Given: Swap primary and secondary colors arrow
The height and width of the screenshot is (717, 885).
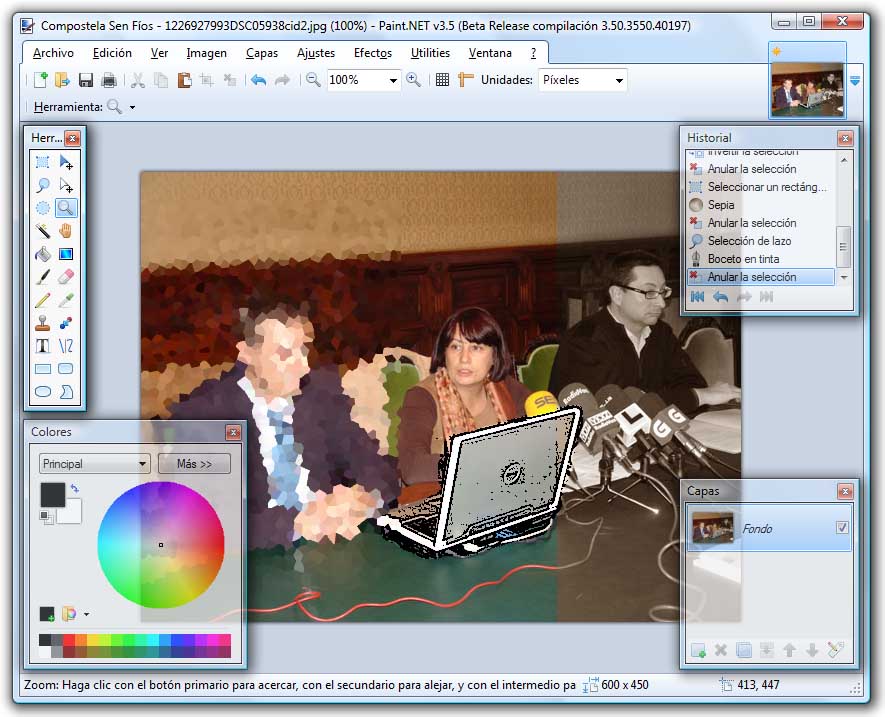Looking at the screenshot, I should coord(75,489).
